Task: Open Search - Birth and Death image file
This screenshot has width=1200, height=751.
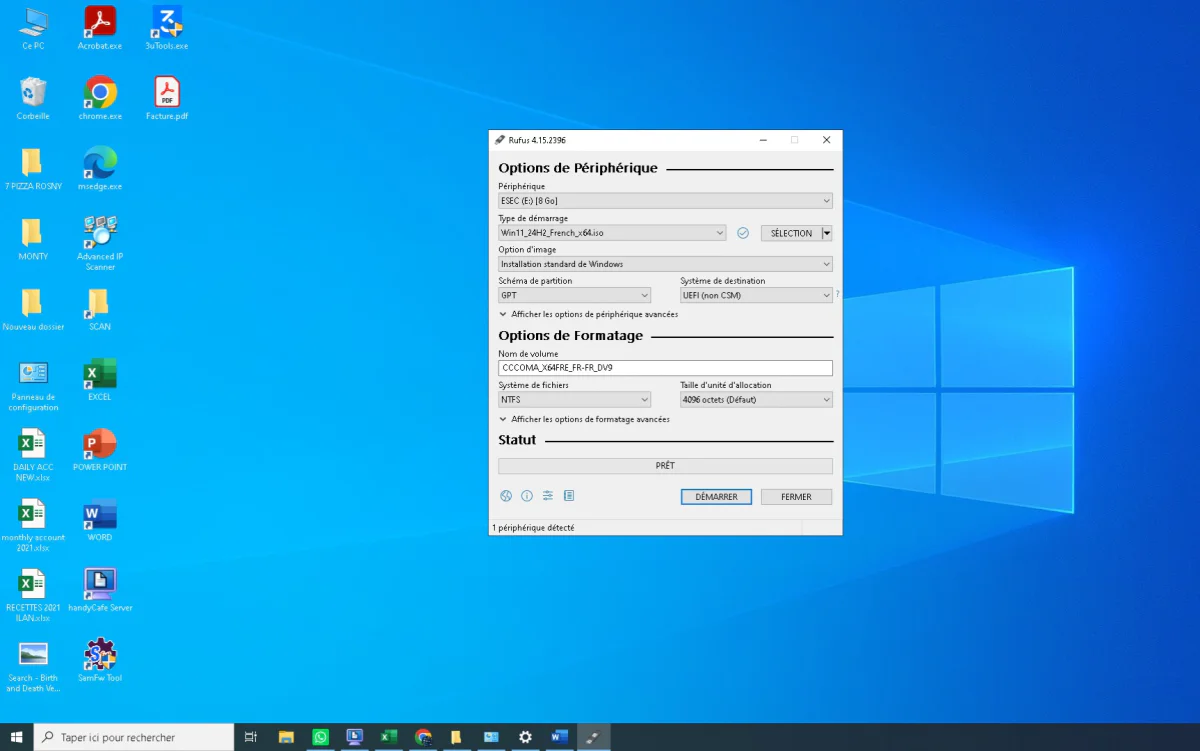Action: pyautogui.click(x=33, y=666)
